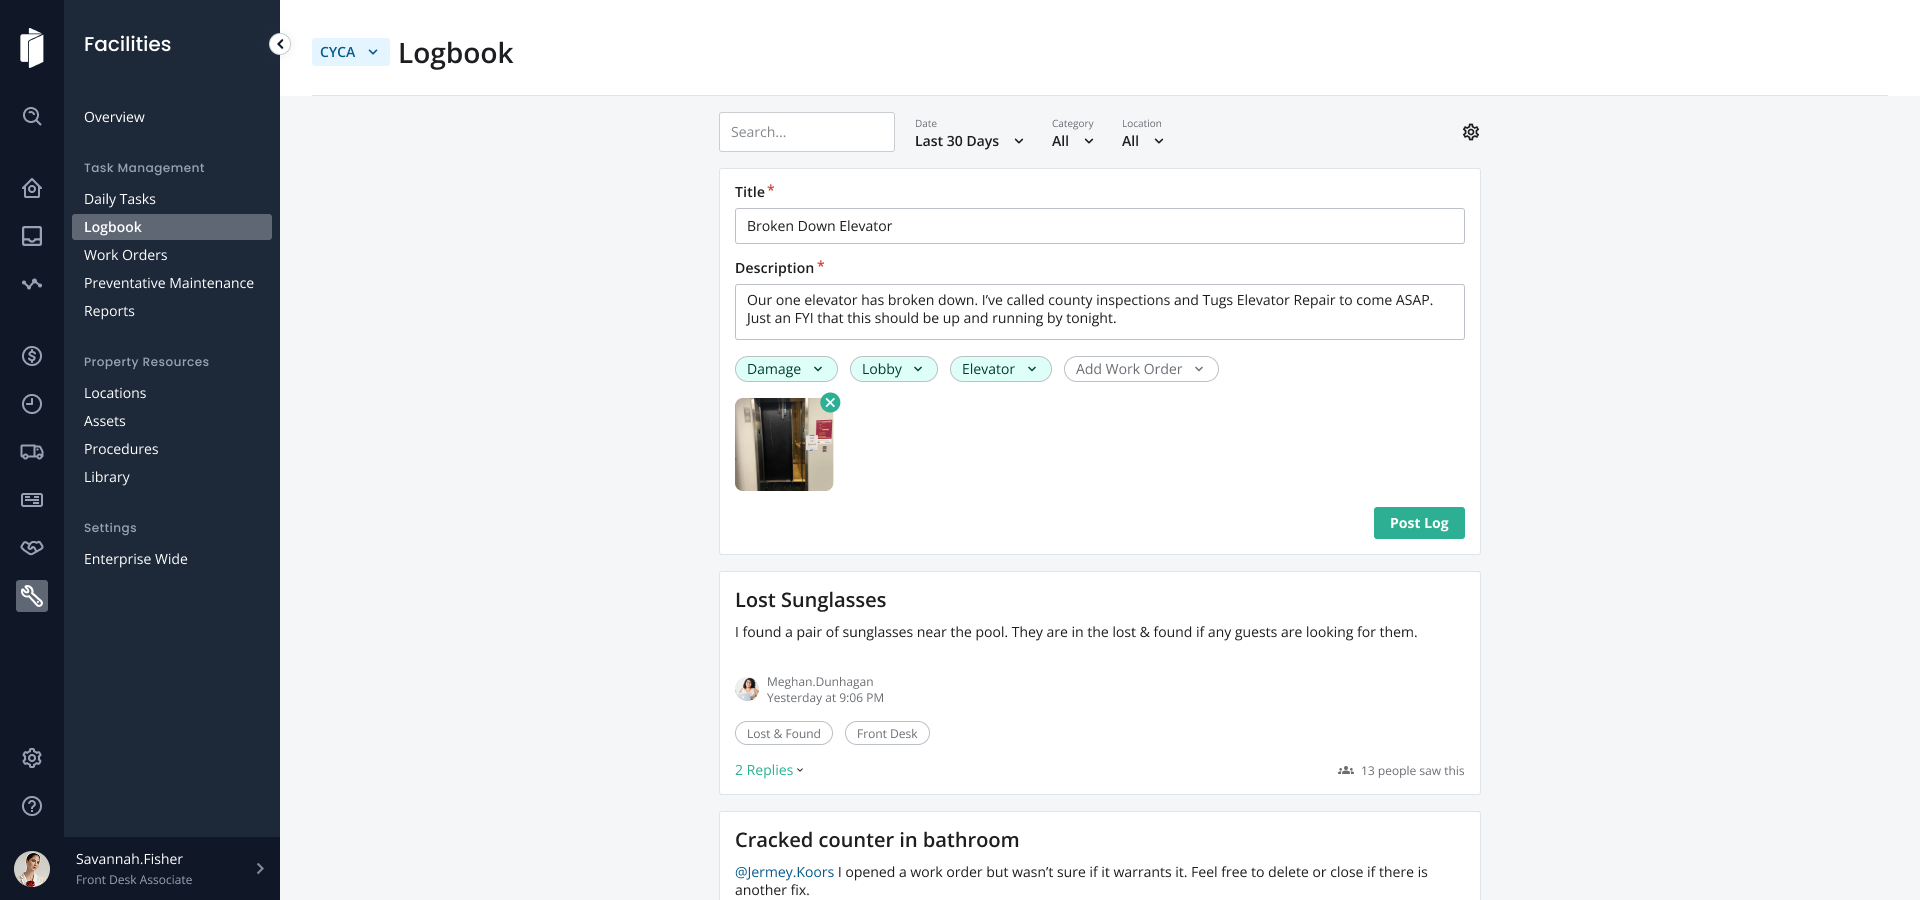Click the delivery truck icon in left rail
Viewport: 1920px width, 900px height.
coord(32,452)
